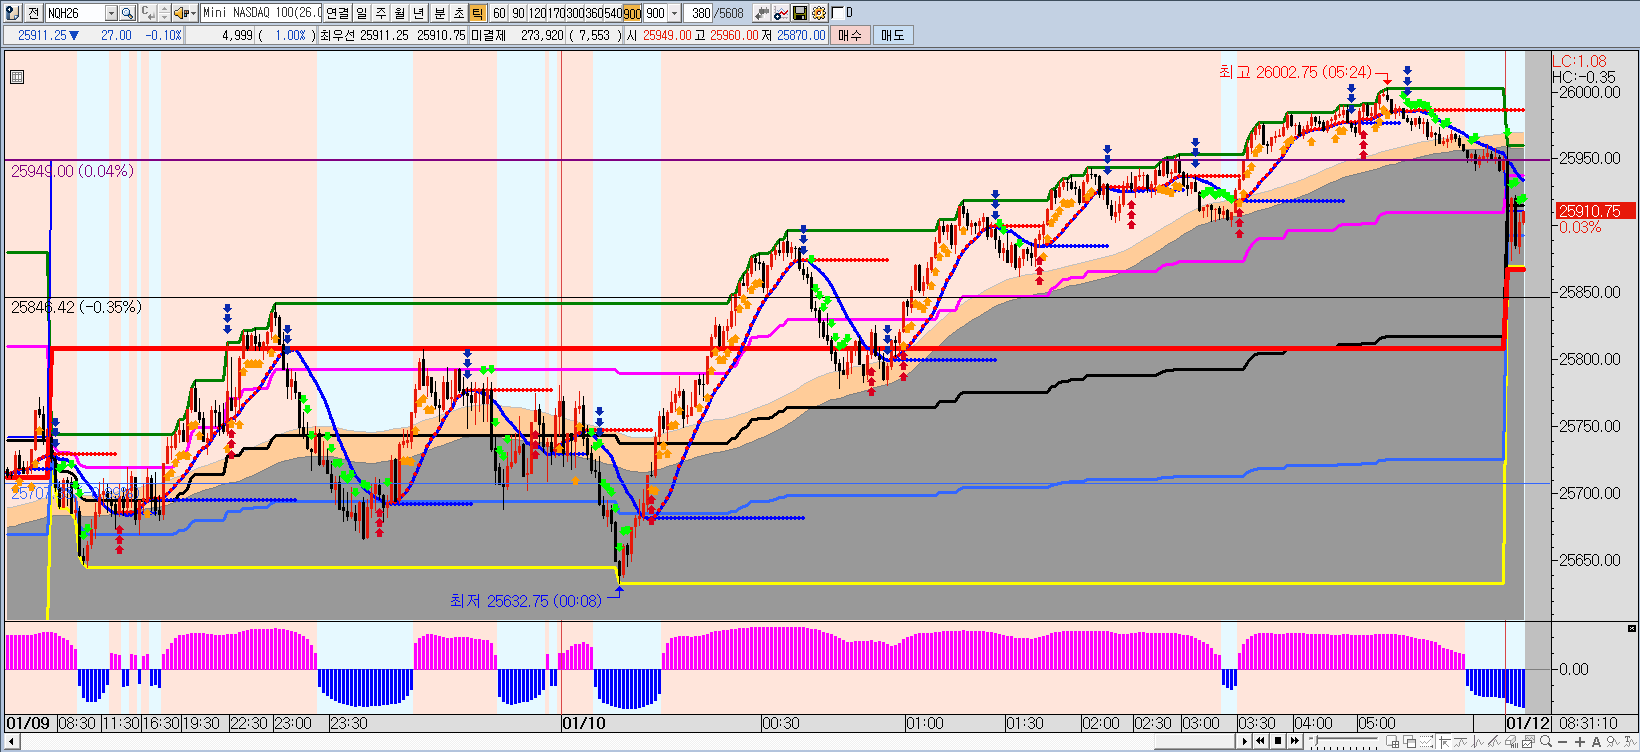The height and width of the screenshot is (752, 1640).
Task: Toggle the 연결 continuous contract button
Action: tap(337, 13)
